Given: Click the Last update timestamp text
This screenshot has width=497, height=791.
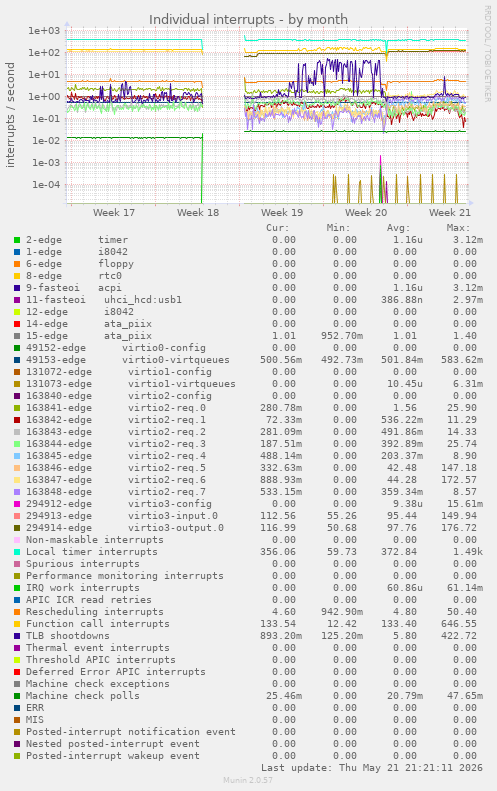Looking at the screenshot, I should tap(372, 768).
